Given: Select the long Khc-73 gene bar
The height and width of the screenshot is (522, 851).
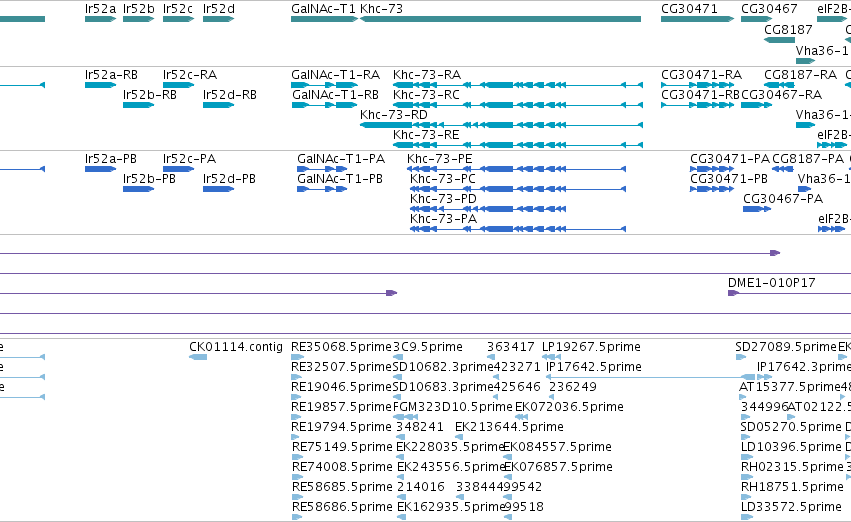Looking at the screenshot, I should 500,19.
